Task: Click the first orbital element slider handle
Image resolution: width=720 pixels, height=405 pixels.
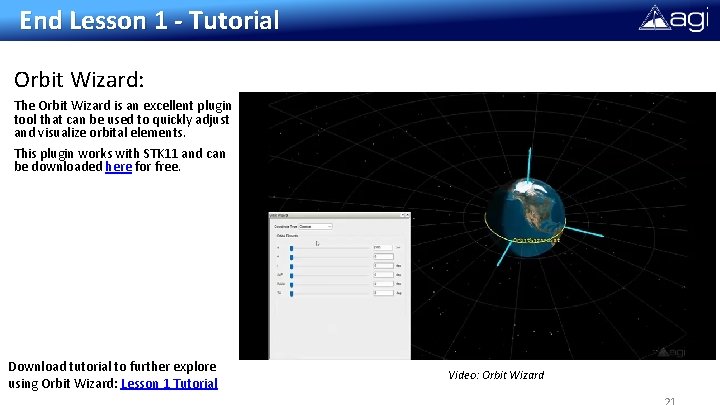Action: click(291, 248)
